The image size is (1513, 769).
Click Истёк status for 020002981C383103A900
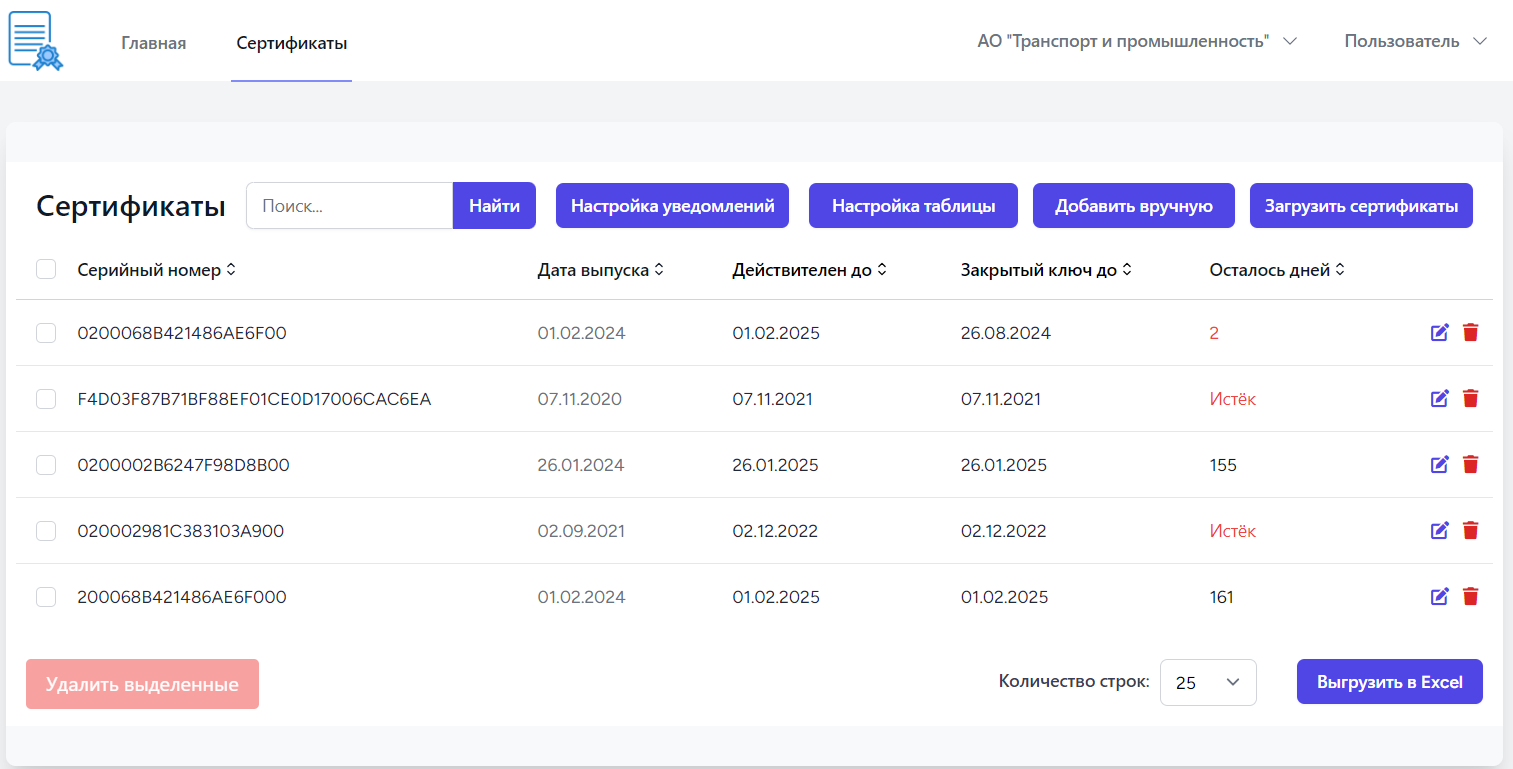click(x=1233, y=531)
